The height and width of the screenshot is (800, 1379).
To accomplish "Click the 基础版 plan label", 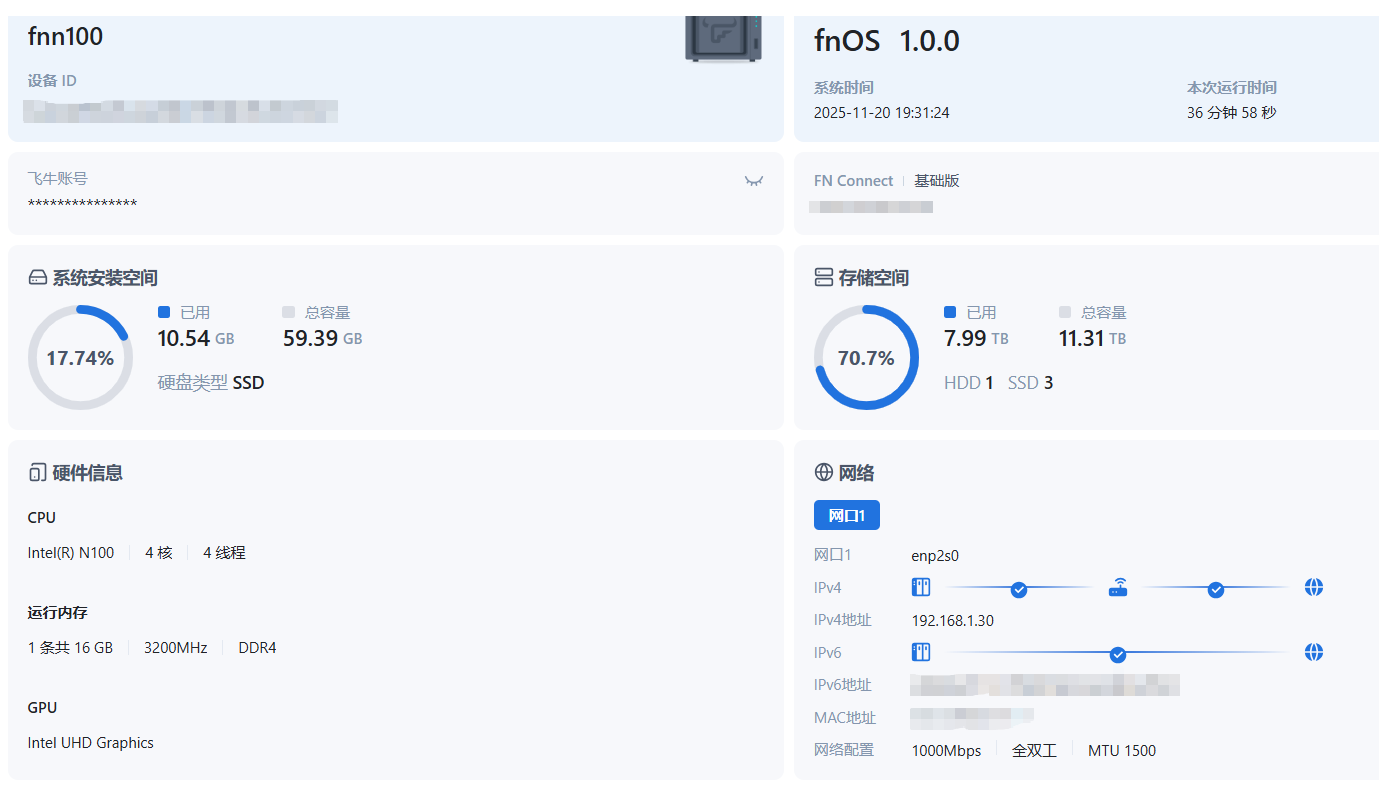I will tap(937, 181).
